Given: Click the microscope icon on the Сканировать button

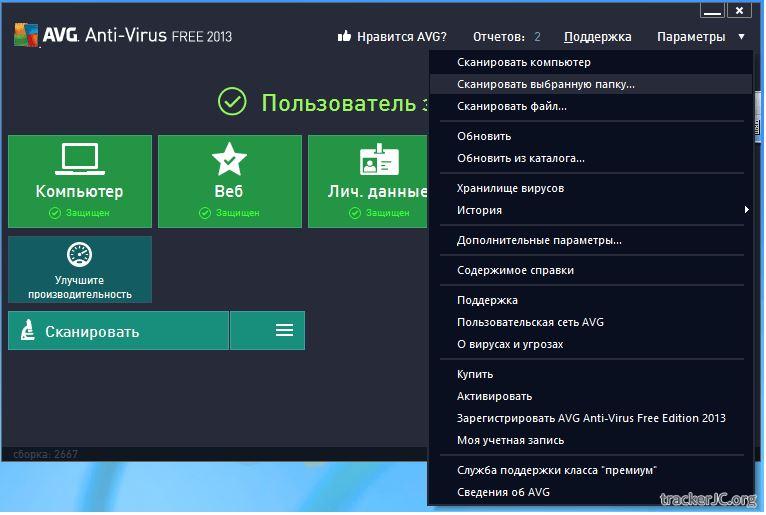Looking at the screenshot, I should pos(27,331).
